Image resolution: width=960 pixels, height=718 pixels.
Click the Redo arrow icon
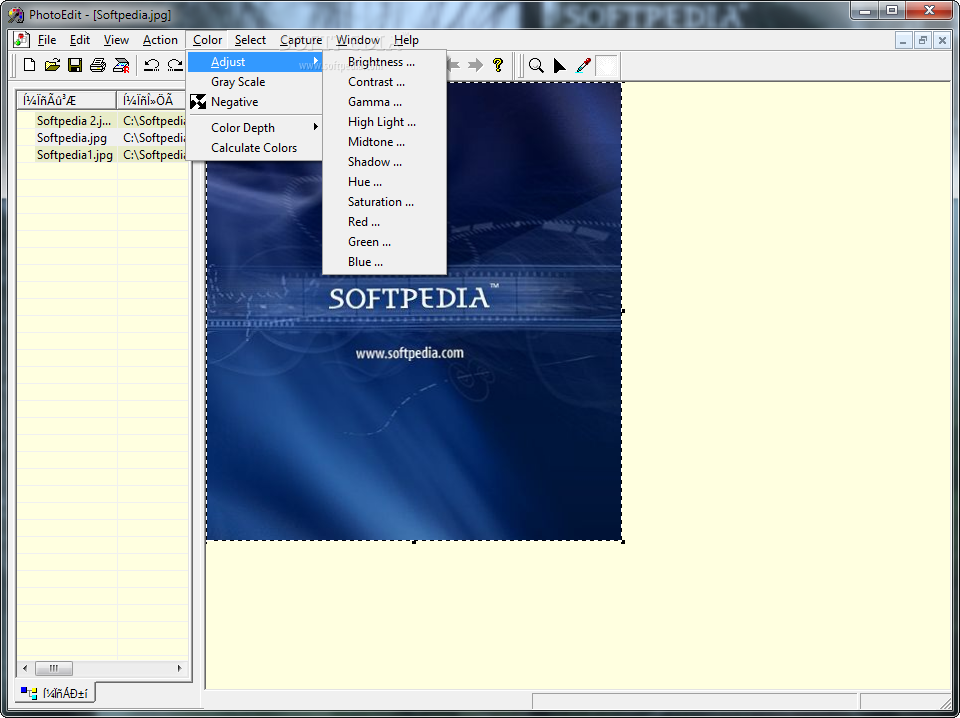175,65
